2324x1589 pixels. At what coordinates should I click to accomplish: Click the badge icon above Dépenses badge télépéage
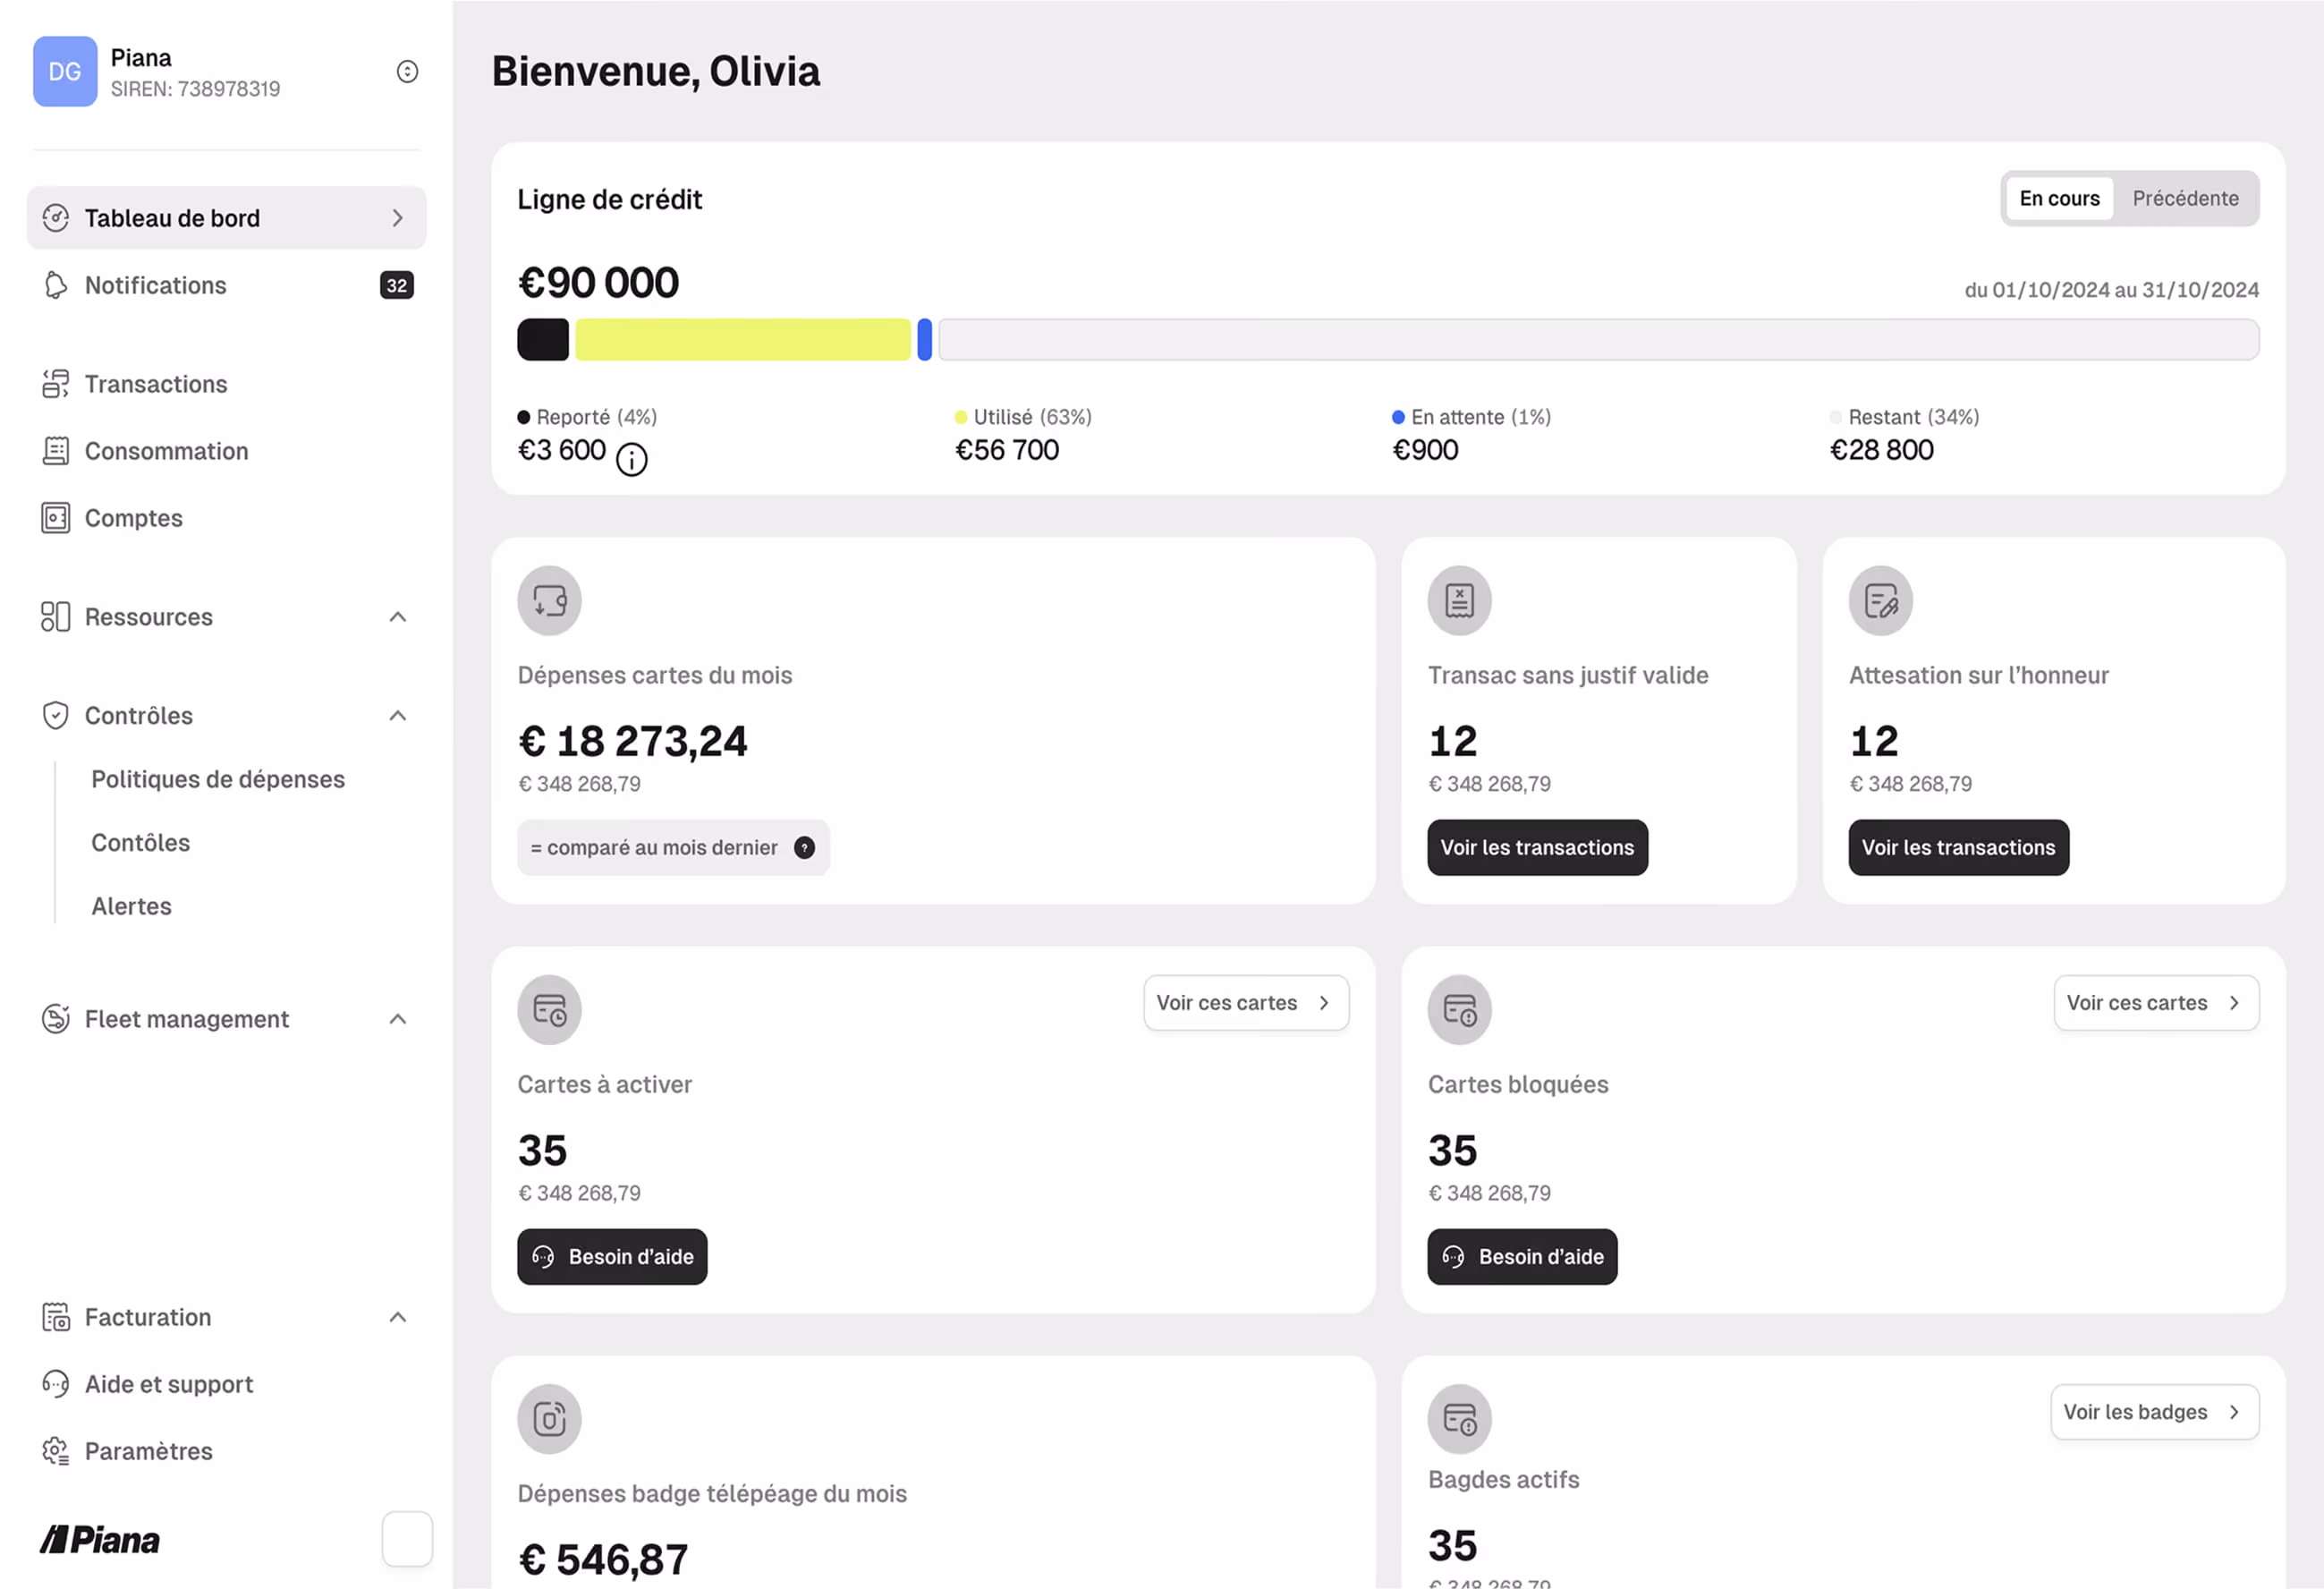pyautogui.click(x=549, y=1419)
